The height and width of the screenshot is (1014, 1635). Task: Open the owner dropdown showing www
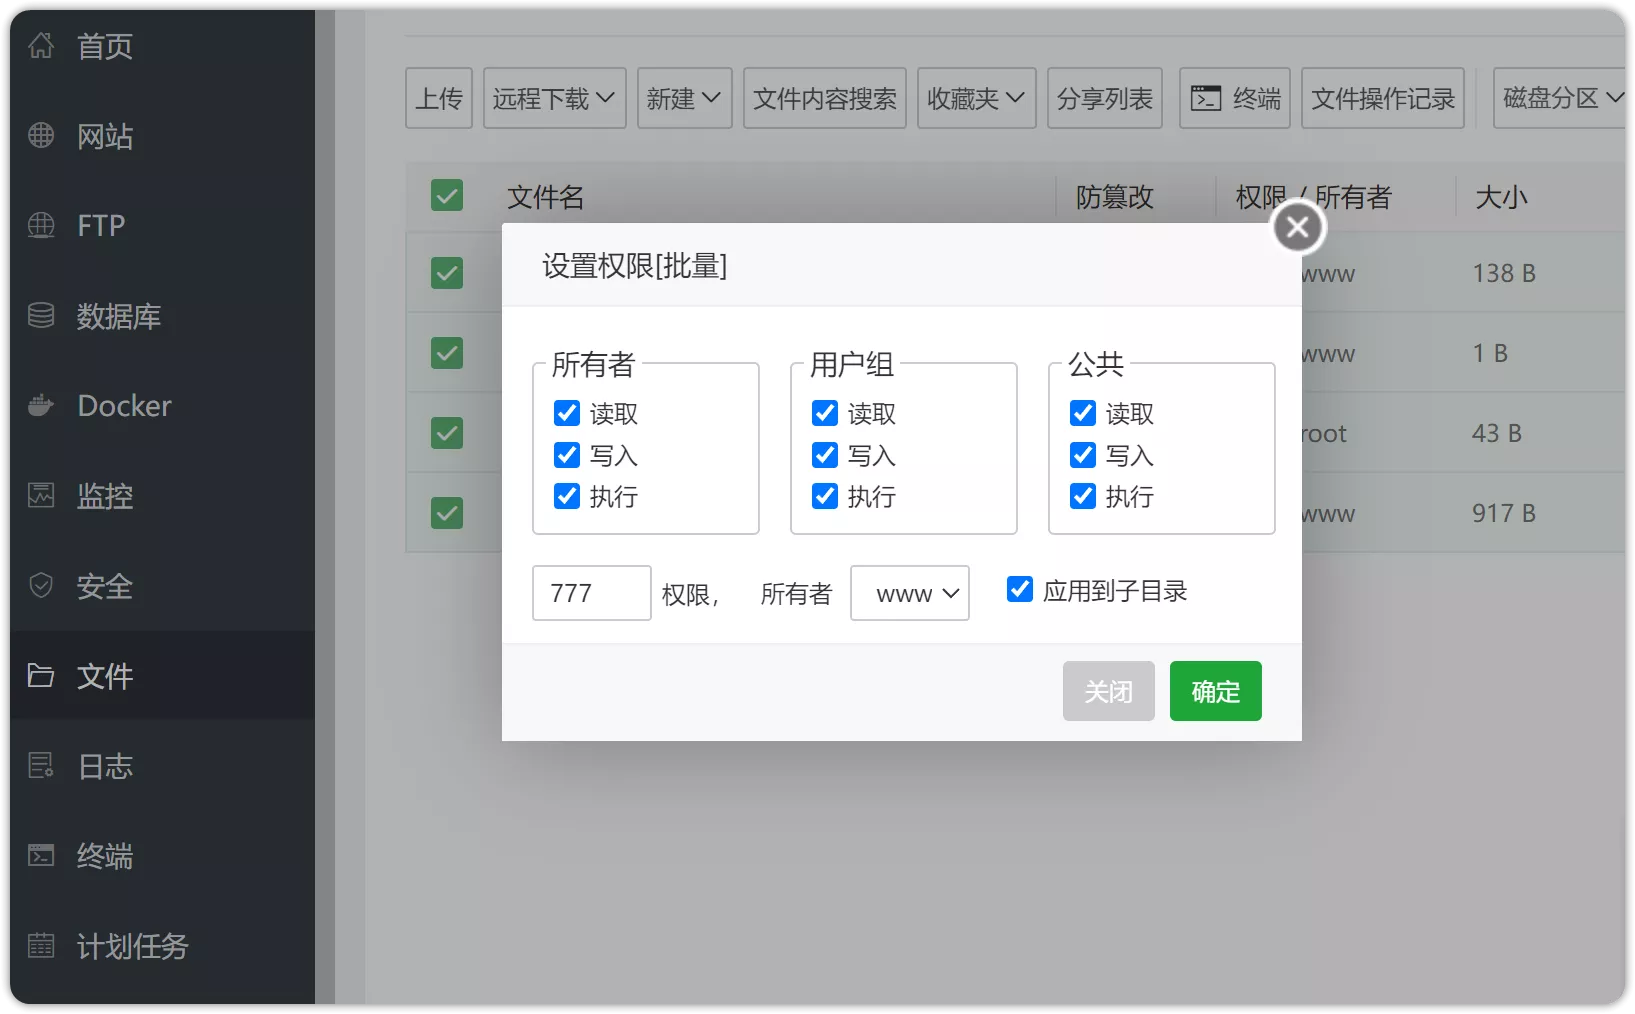pyautogui.click(x=909, y=593)
